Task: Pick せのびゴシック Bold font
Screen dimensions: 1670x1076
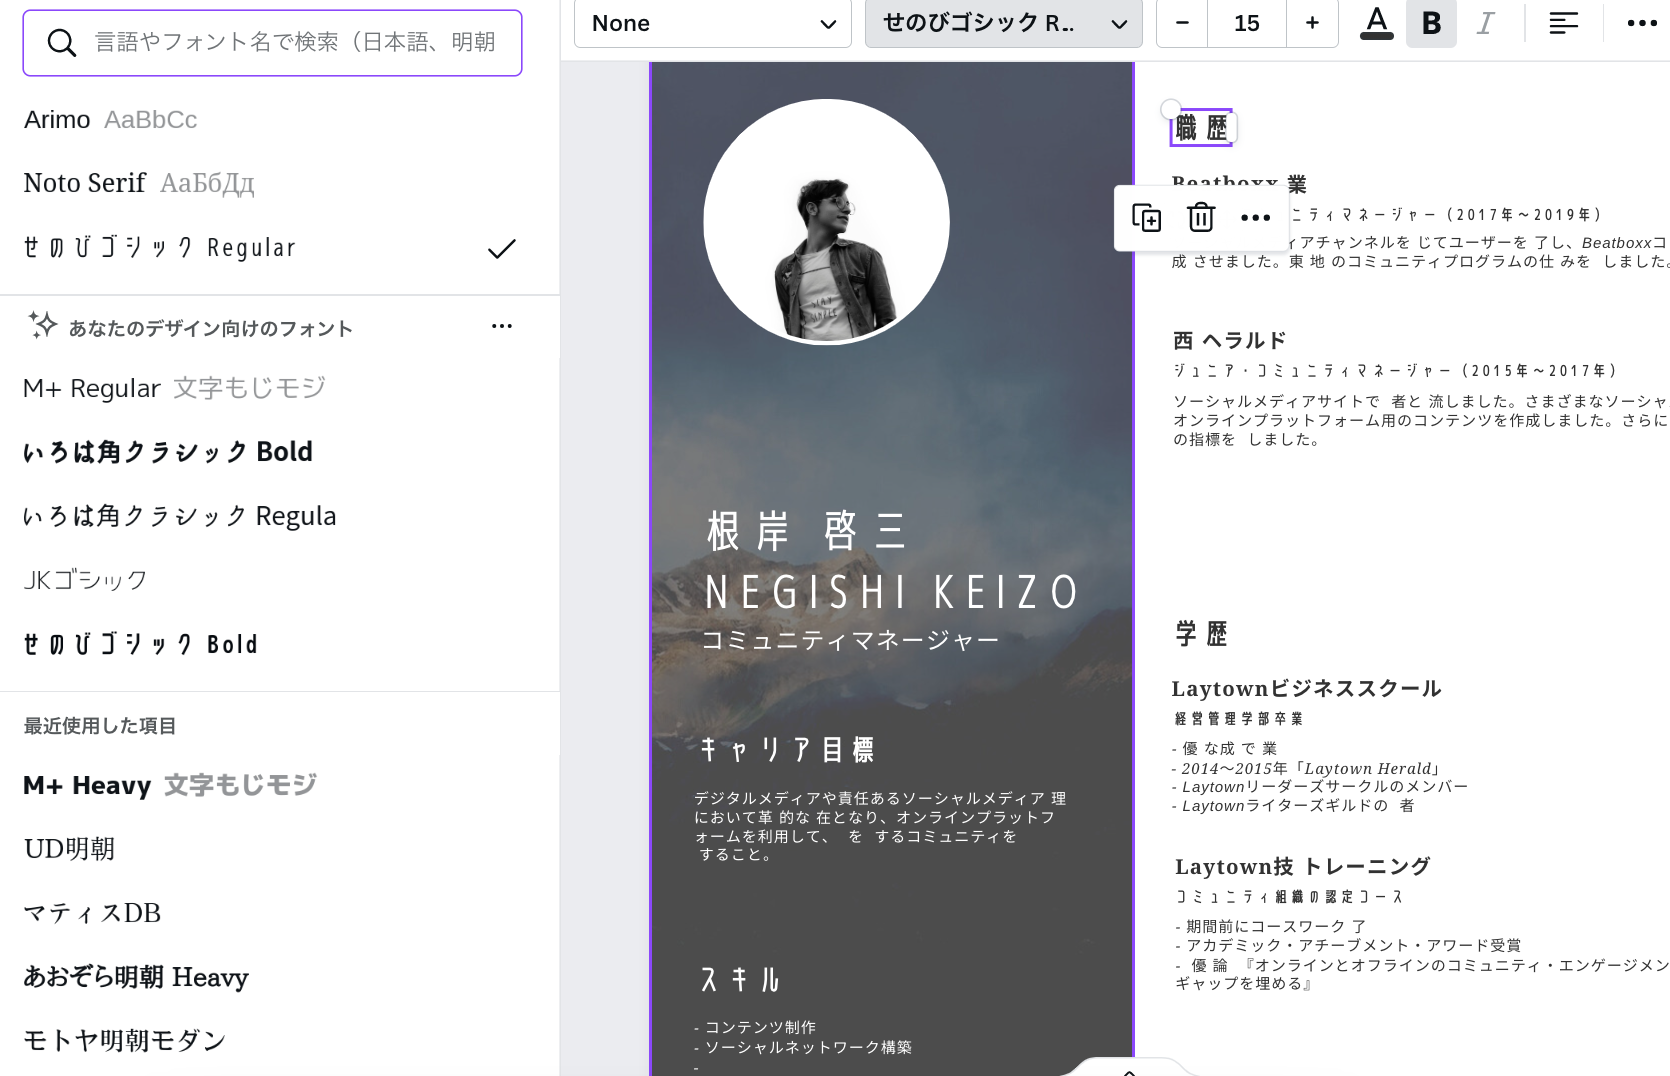Action: click(x=141, y=644)
